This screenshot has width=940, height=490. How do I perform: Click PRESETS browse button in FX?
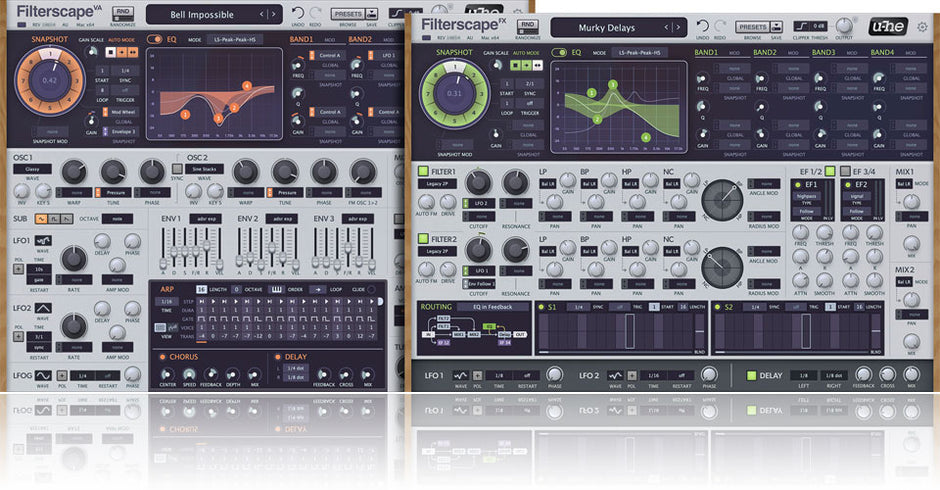[752, 27]
